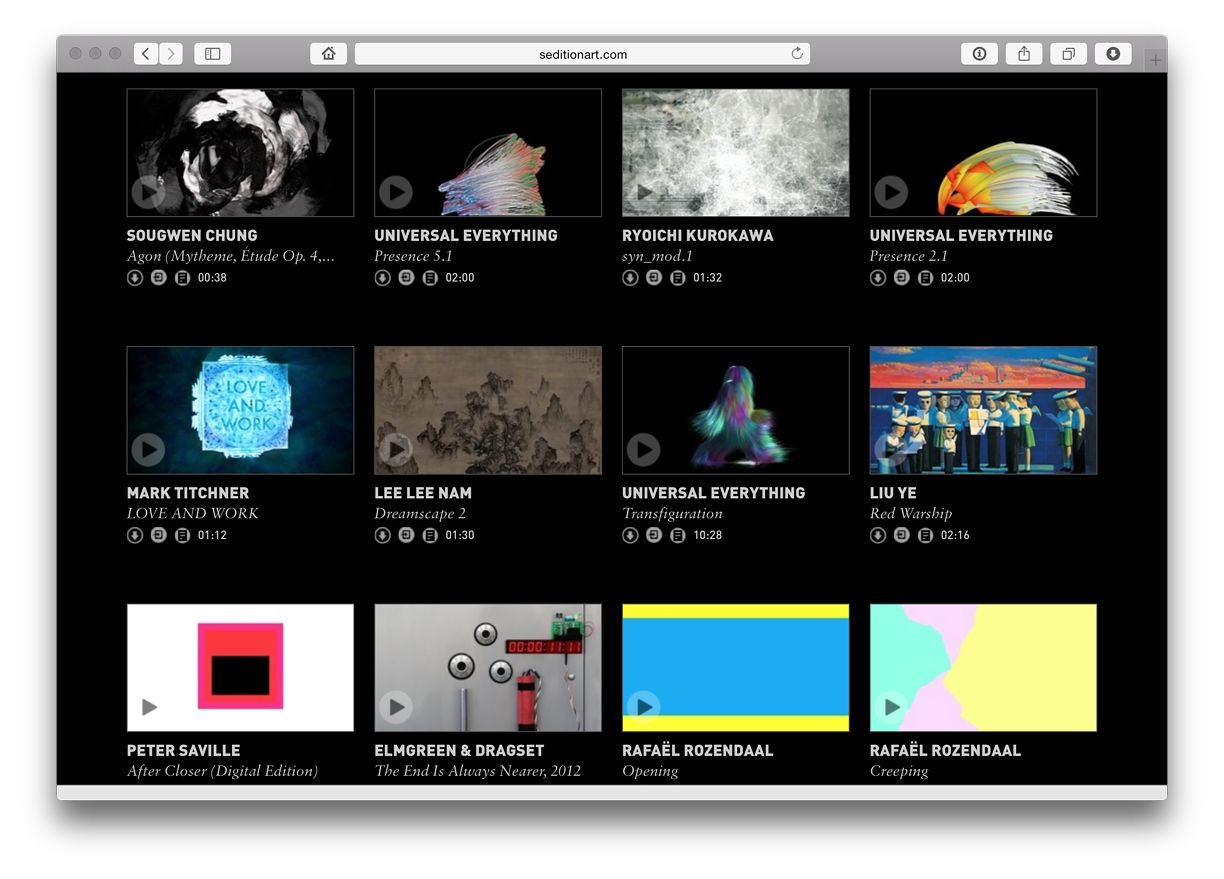Download LOVE AND WORK by Mark Titchner

pos(135,535)
